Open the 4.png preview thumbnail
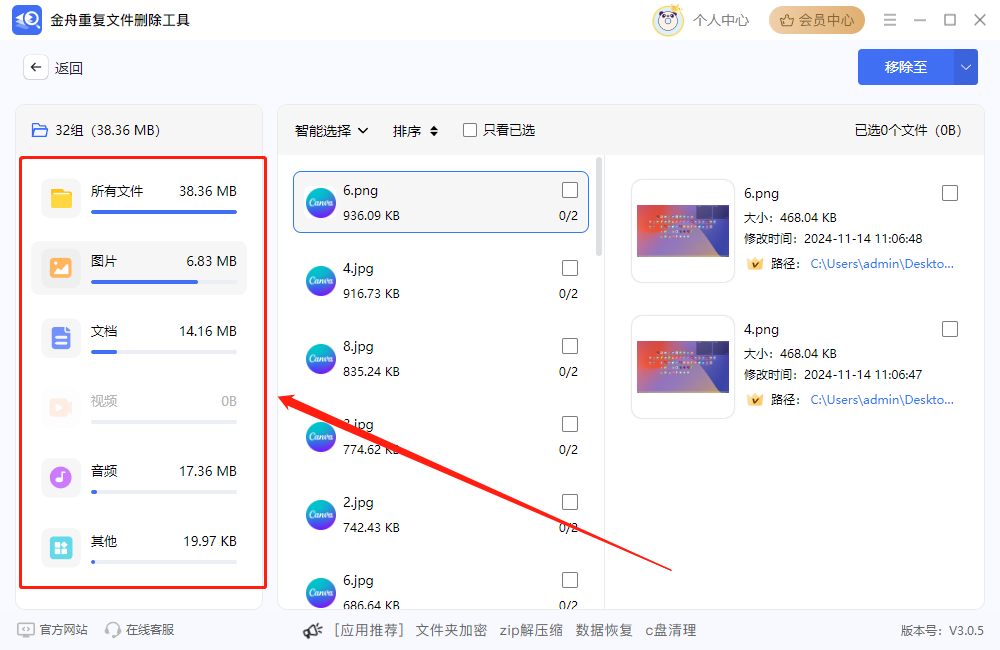The height and width of the screenshot is (650, 1000). (682, 367)
